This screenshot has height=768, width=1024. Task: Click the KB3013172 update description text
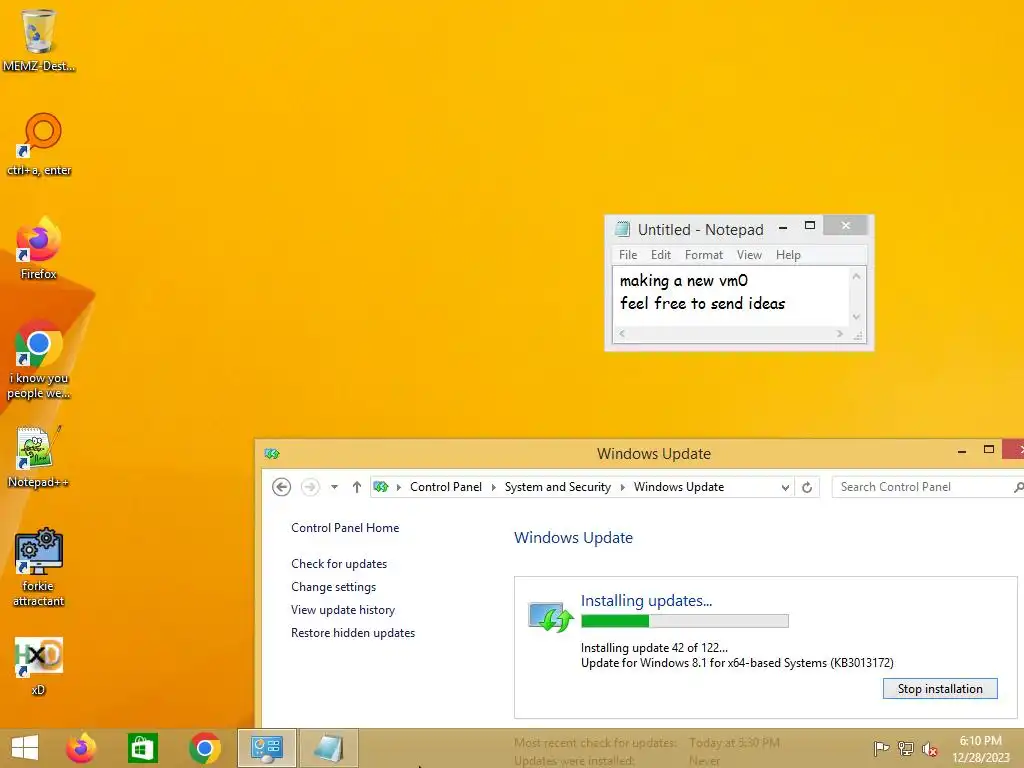tap(737, 663)
